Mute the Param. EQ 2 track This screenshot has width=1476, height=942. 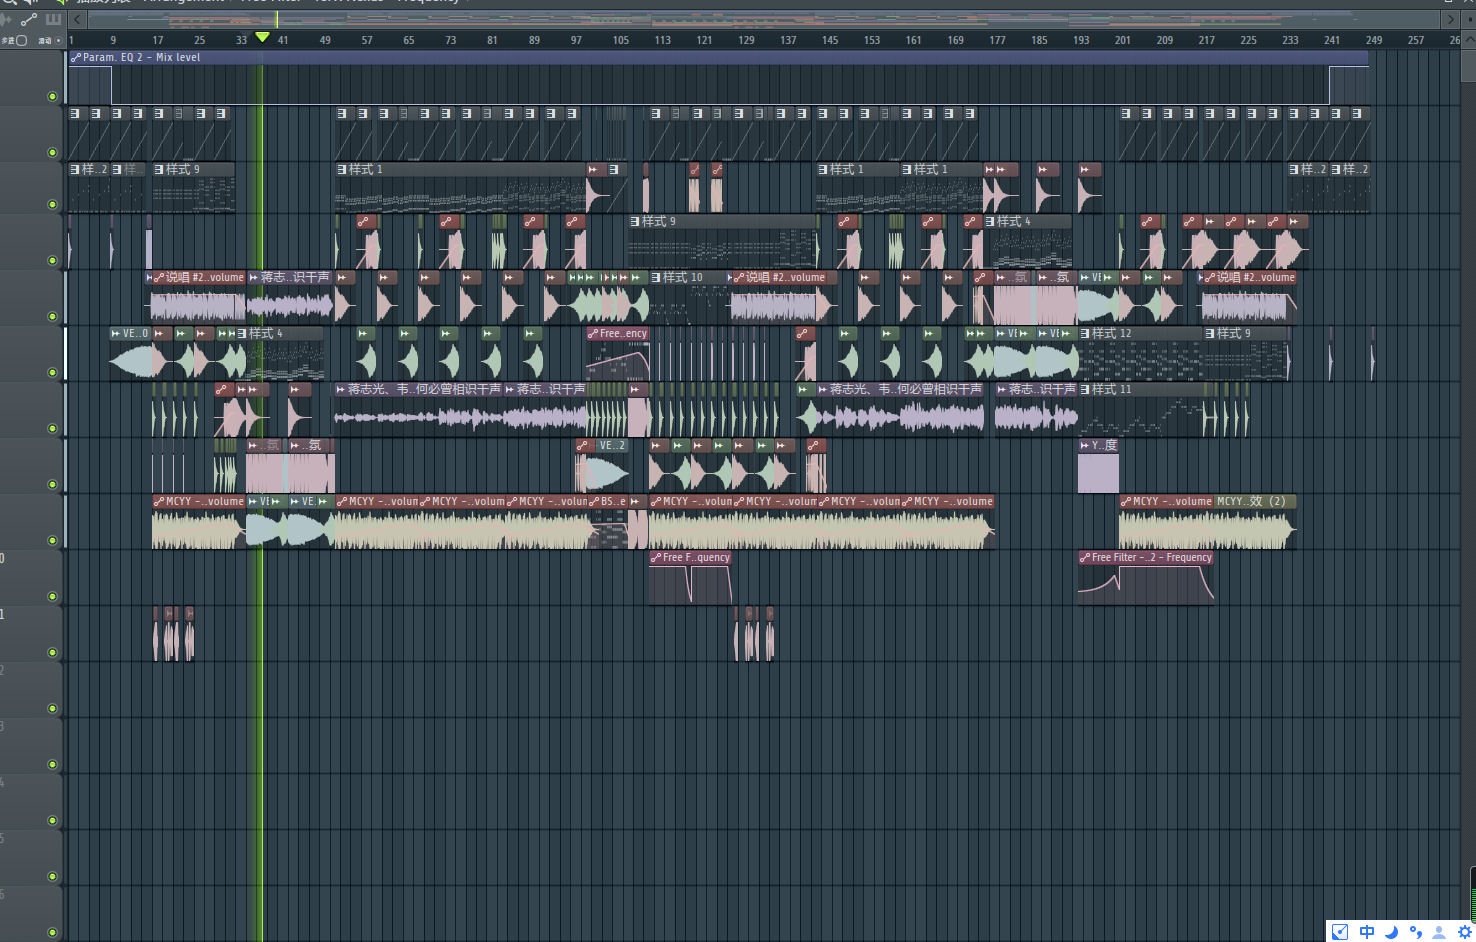click(x=52, y=96)
